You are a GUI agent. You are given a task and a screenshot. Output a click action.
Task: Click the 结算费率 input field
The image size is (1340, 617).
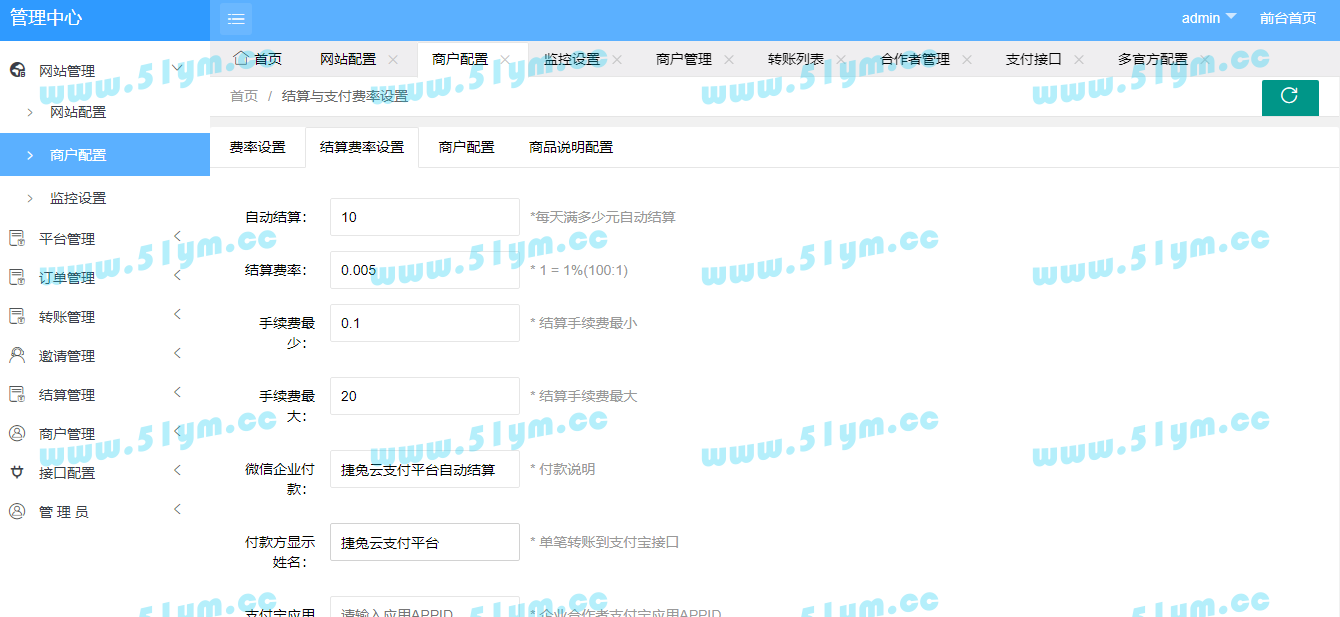coord(425,270)
